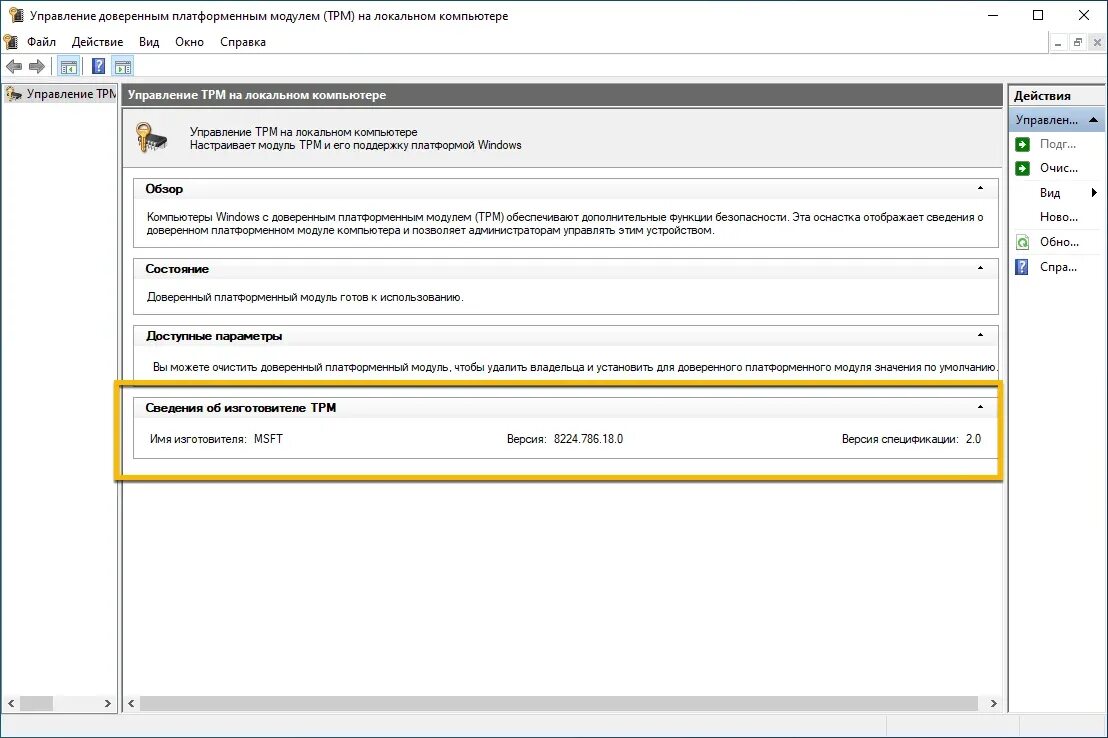Click the status text about TPM ready
The width and height of the screenshot is (1108, 738).
click(x=305, y=297)
